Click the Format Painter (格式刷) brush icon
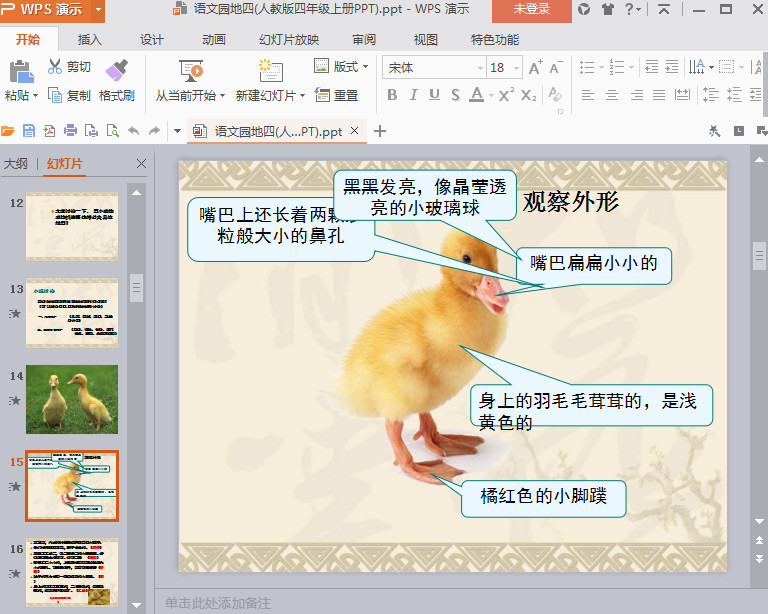The width and height of the screenshot is (768, 614). point(116,70)
